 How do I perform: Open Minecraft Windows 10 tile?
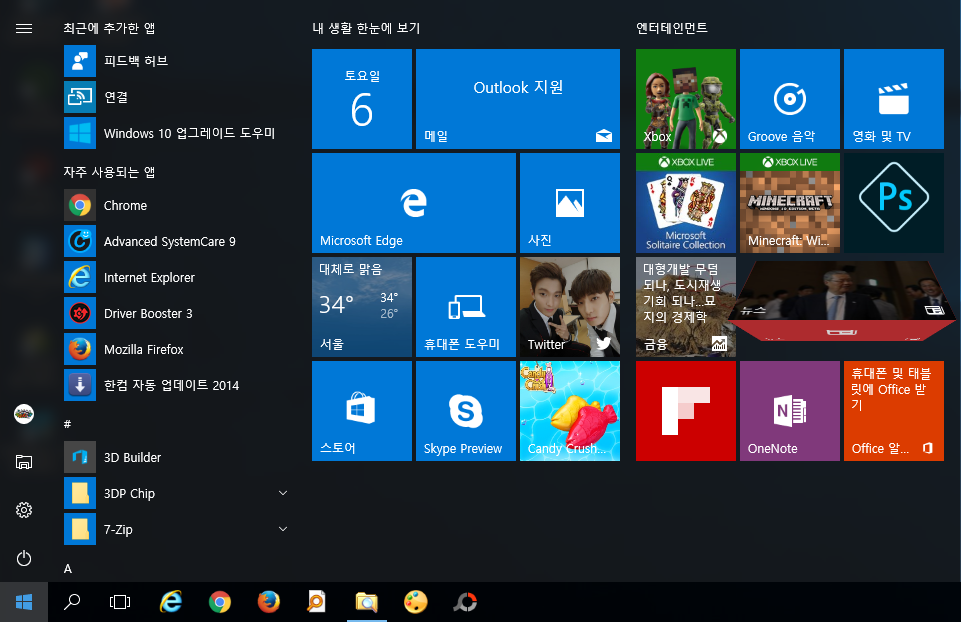point(789,202)
